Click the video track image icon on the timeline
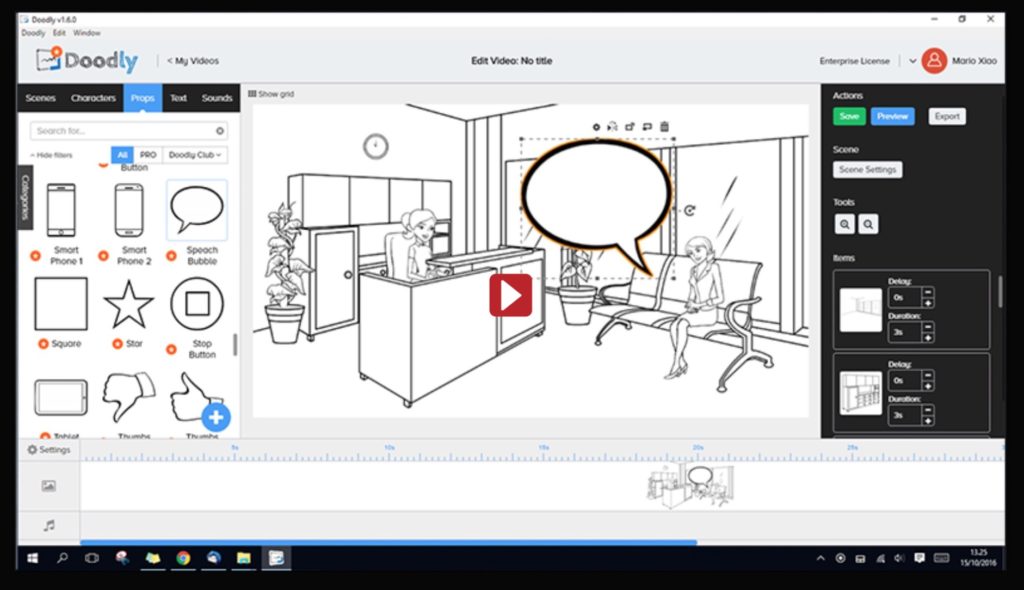Viewport: 1024px width, 590px height. [48, 485]
